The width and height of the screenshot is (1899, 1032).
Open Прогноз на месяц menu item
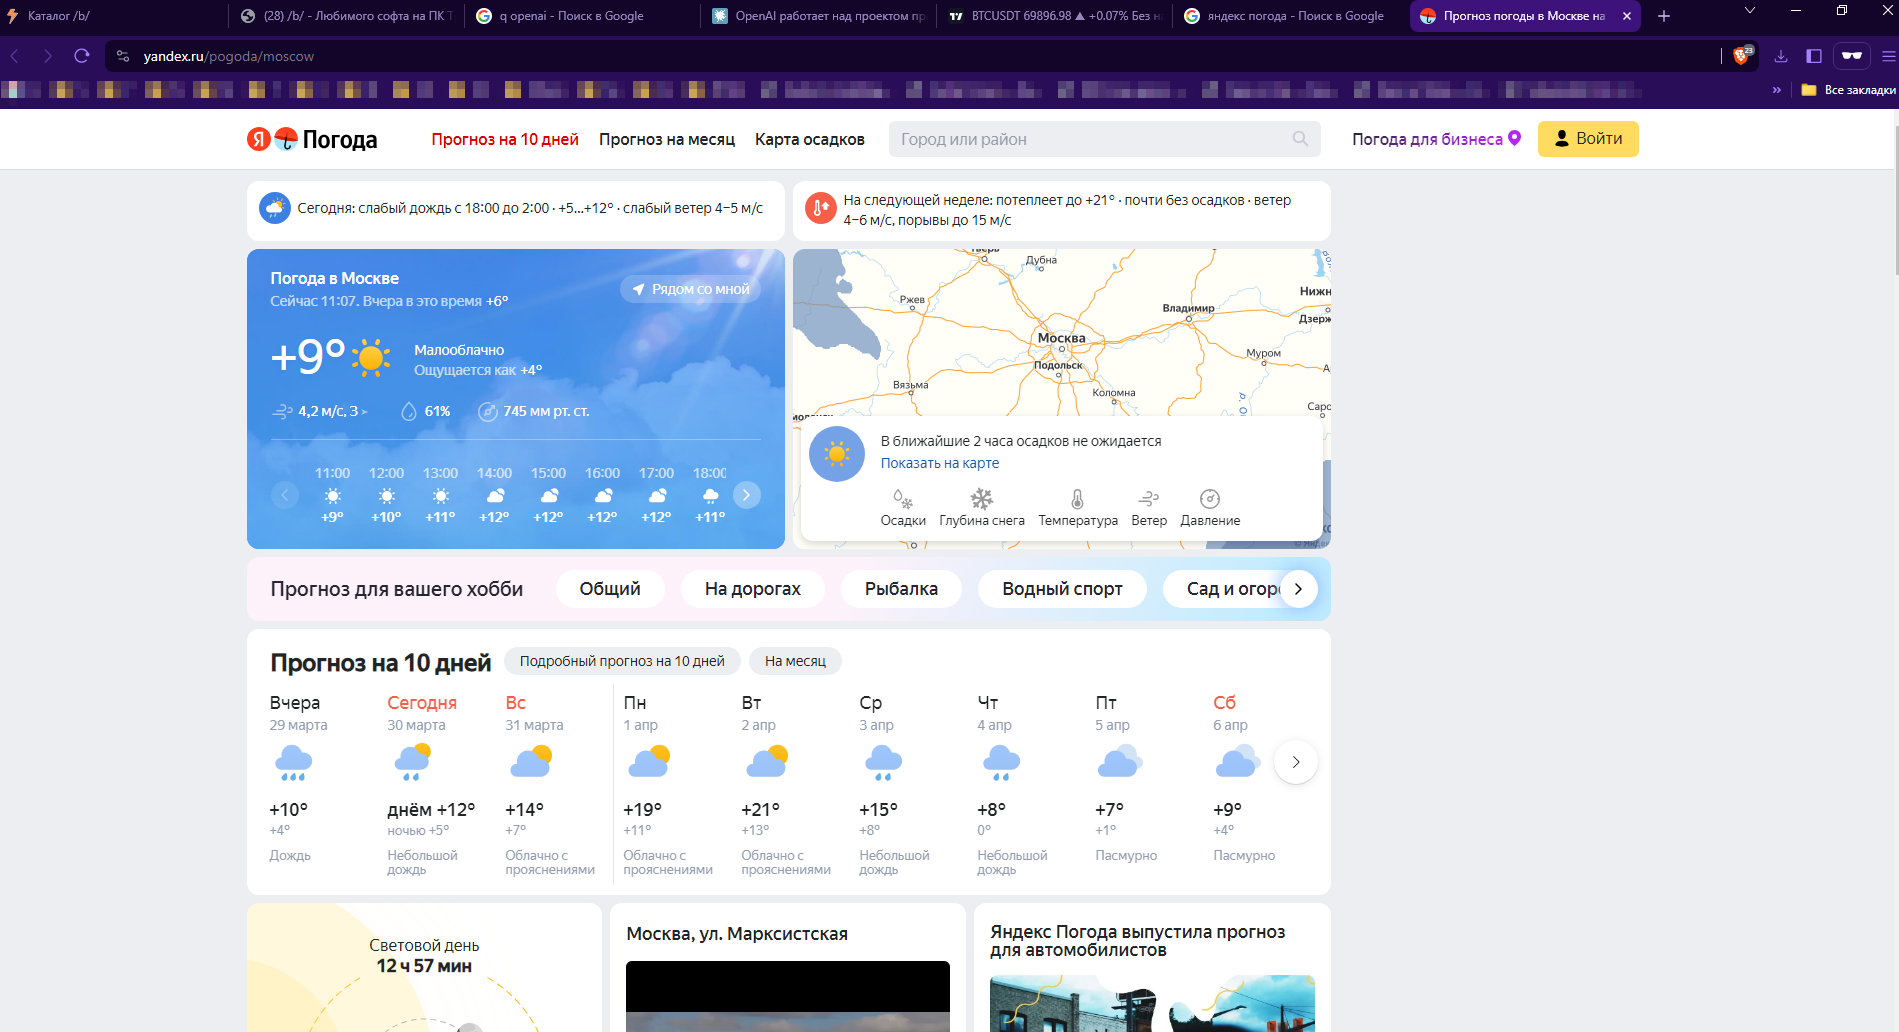(667, 139)
